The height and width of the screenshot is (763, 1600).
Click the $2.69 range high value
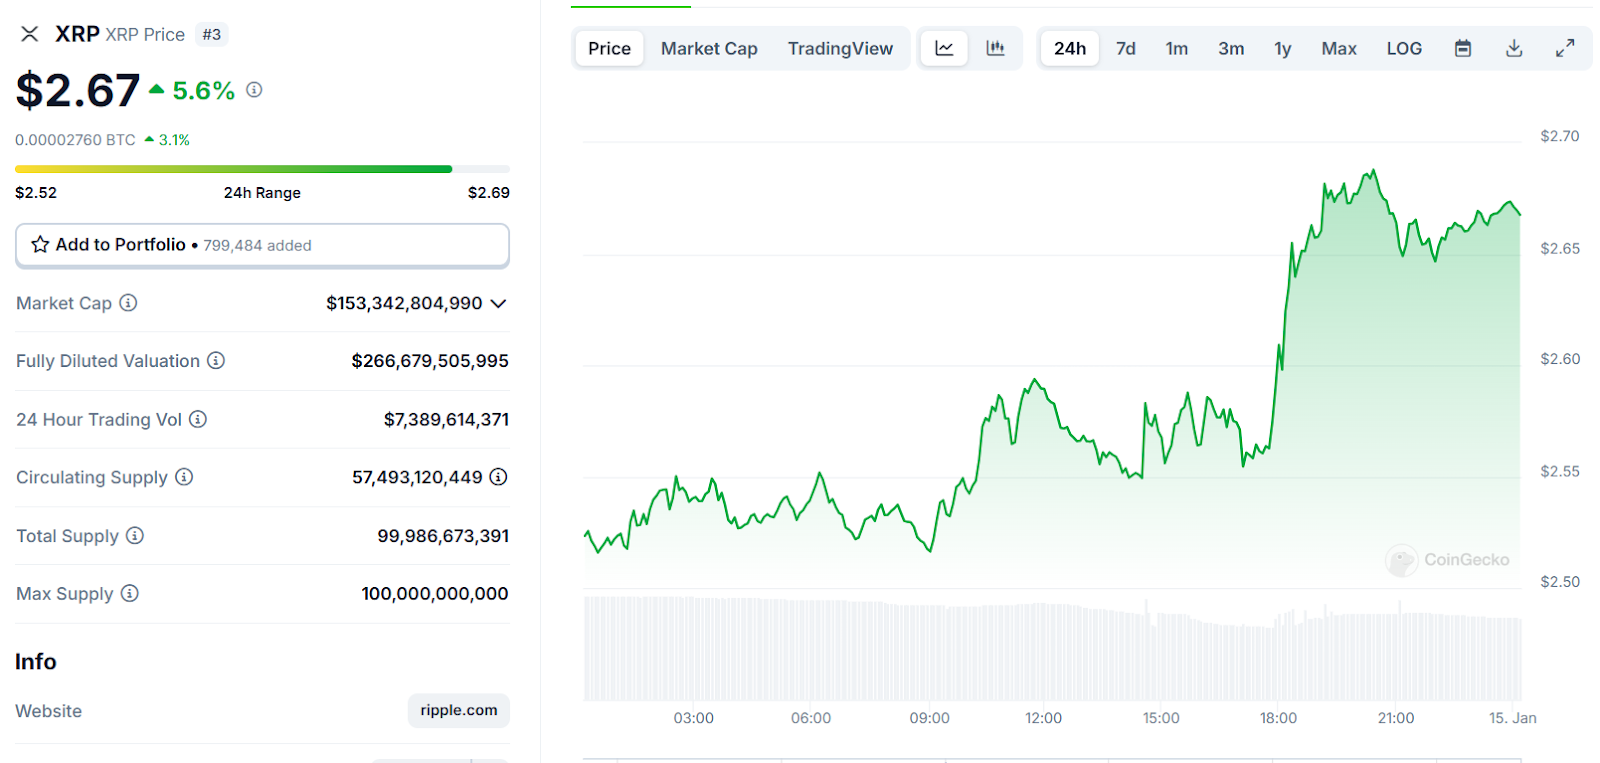[x=489, y=192]
